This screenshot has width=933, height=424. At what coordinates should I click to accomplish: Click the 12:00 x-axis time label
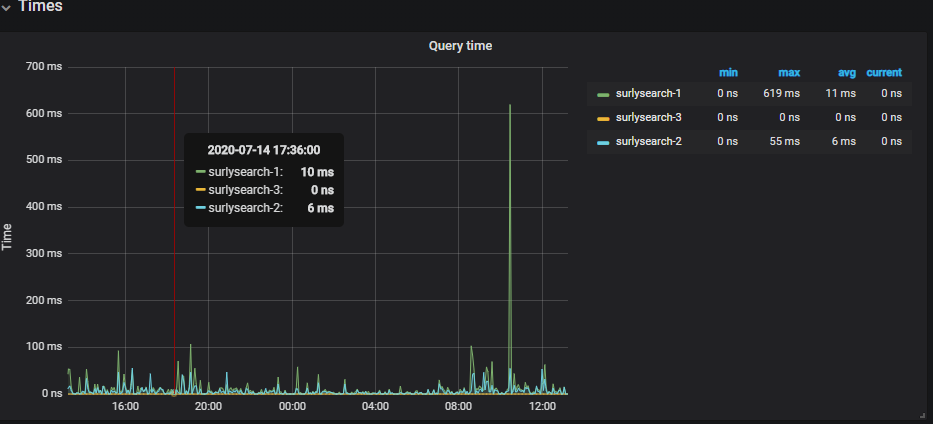point(541,407)
